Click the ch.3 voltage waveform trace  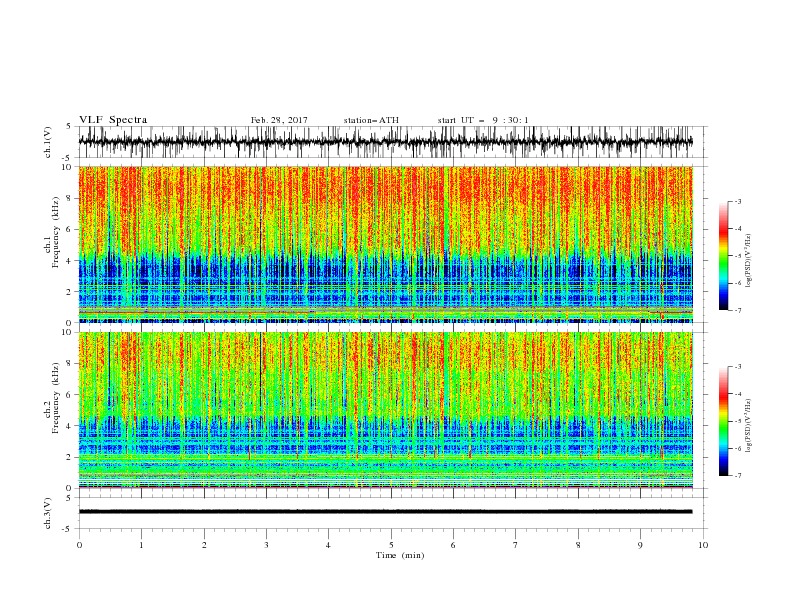click(x=386, y=512)
